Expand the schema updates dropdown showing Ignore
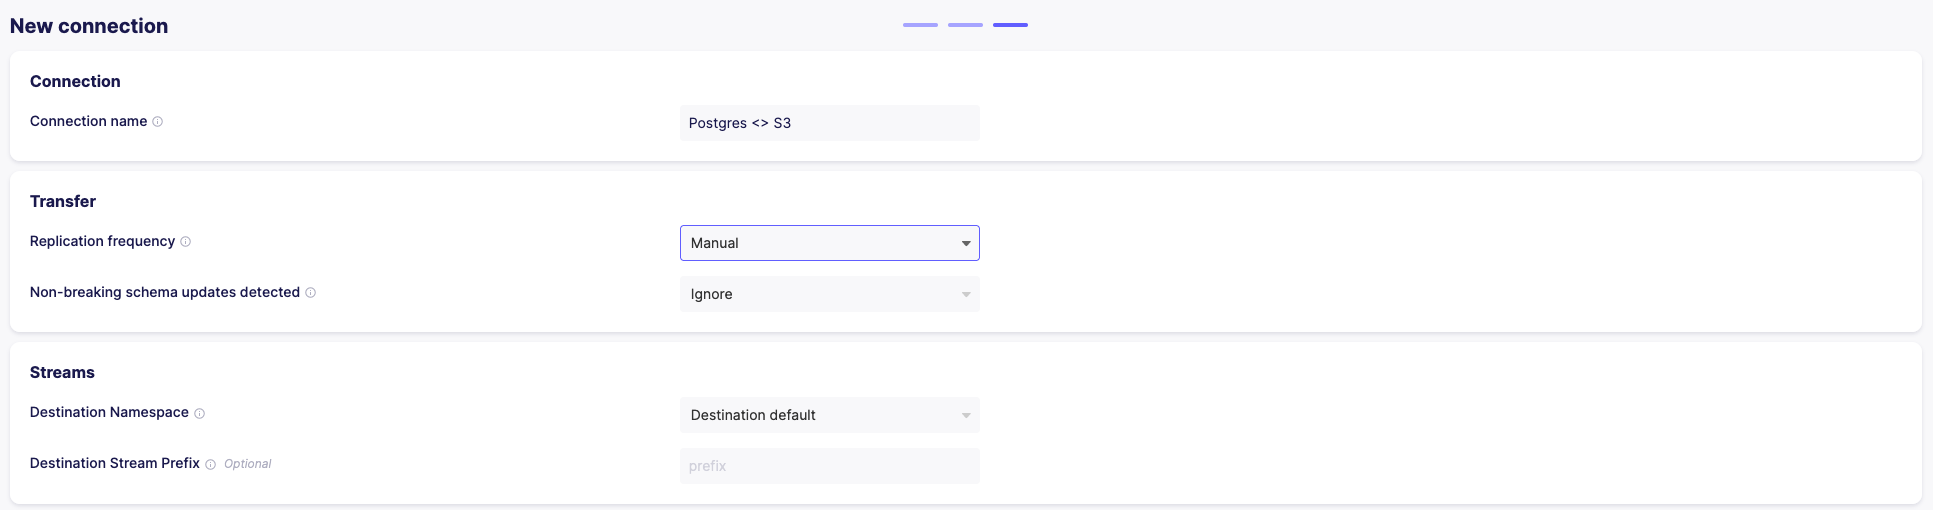This screenshot has width=1933, height=510. pyautogui.click(x=829, y=294)
